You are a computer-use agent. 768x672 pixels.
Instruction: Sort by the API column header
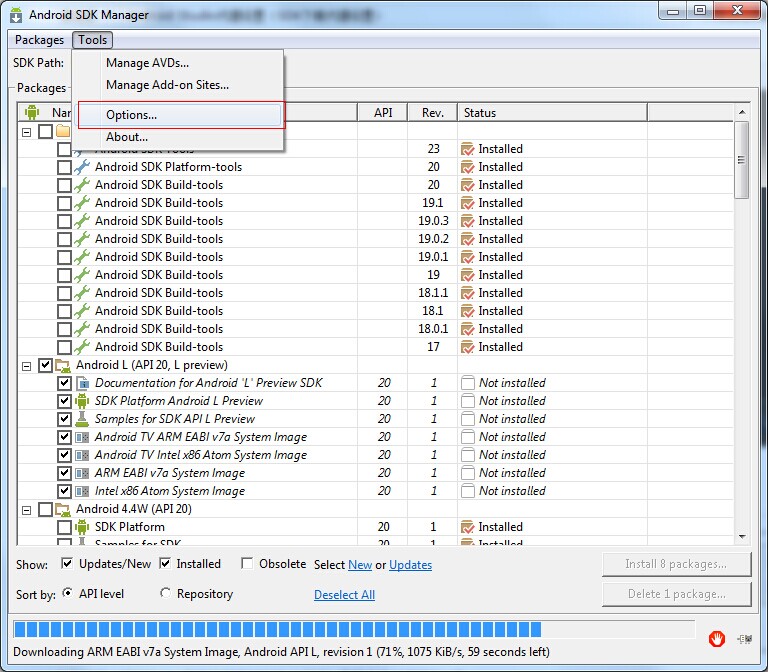click(383, 113)
